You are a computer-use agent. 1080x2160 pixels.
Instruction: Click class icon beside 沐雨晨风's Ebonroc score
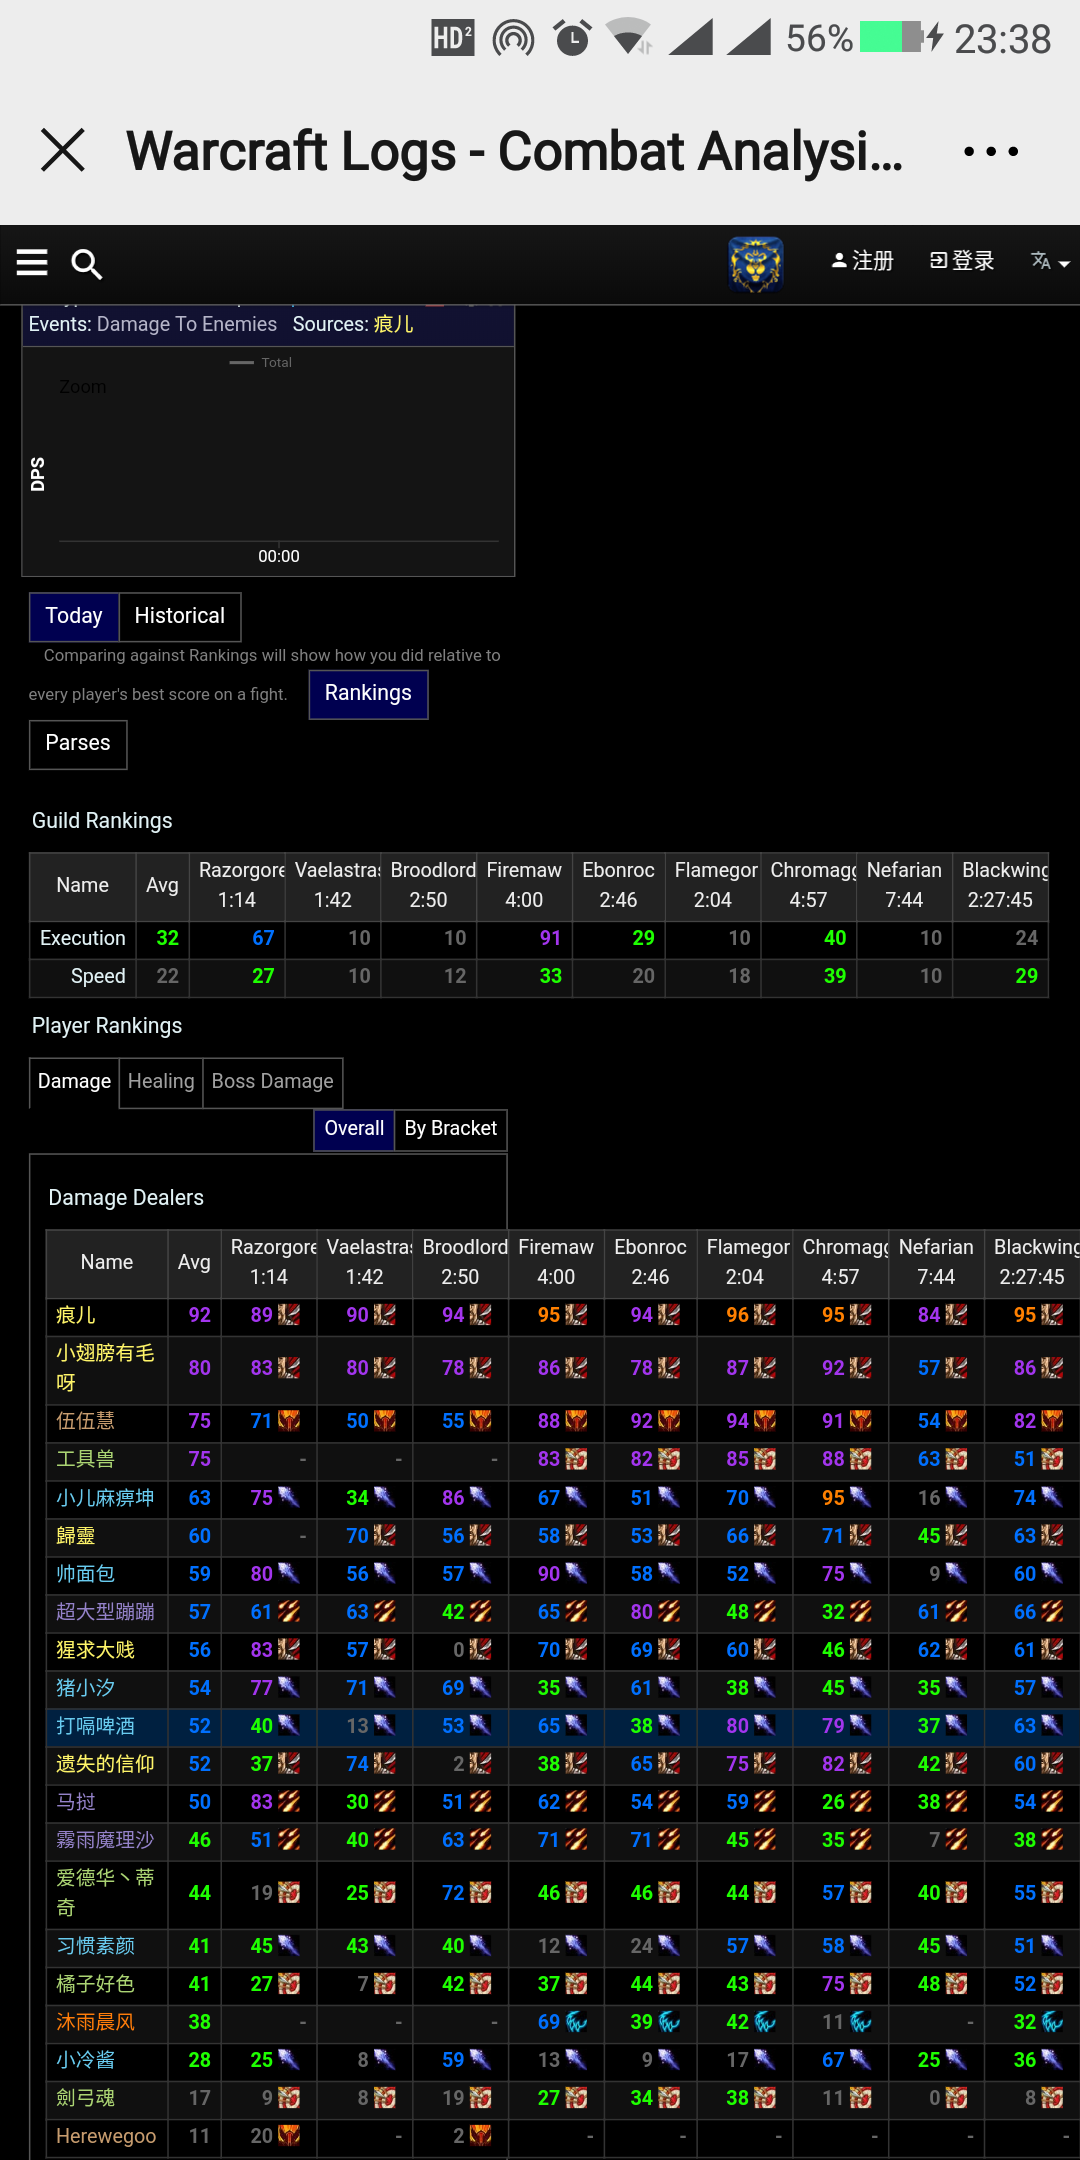click(x=669, y=2022)
